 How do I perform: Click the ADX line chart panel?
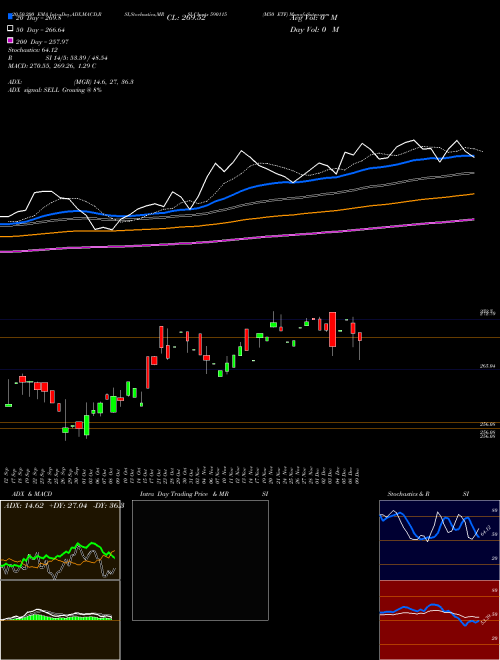(60, 540)
